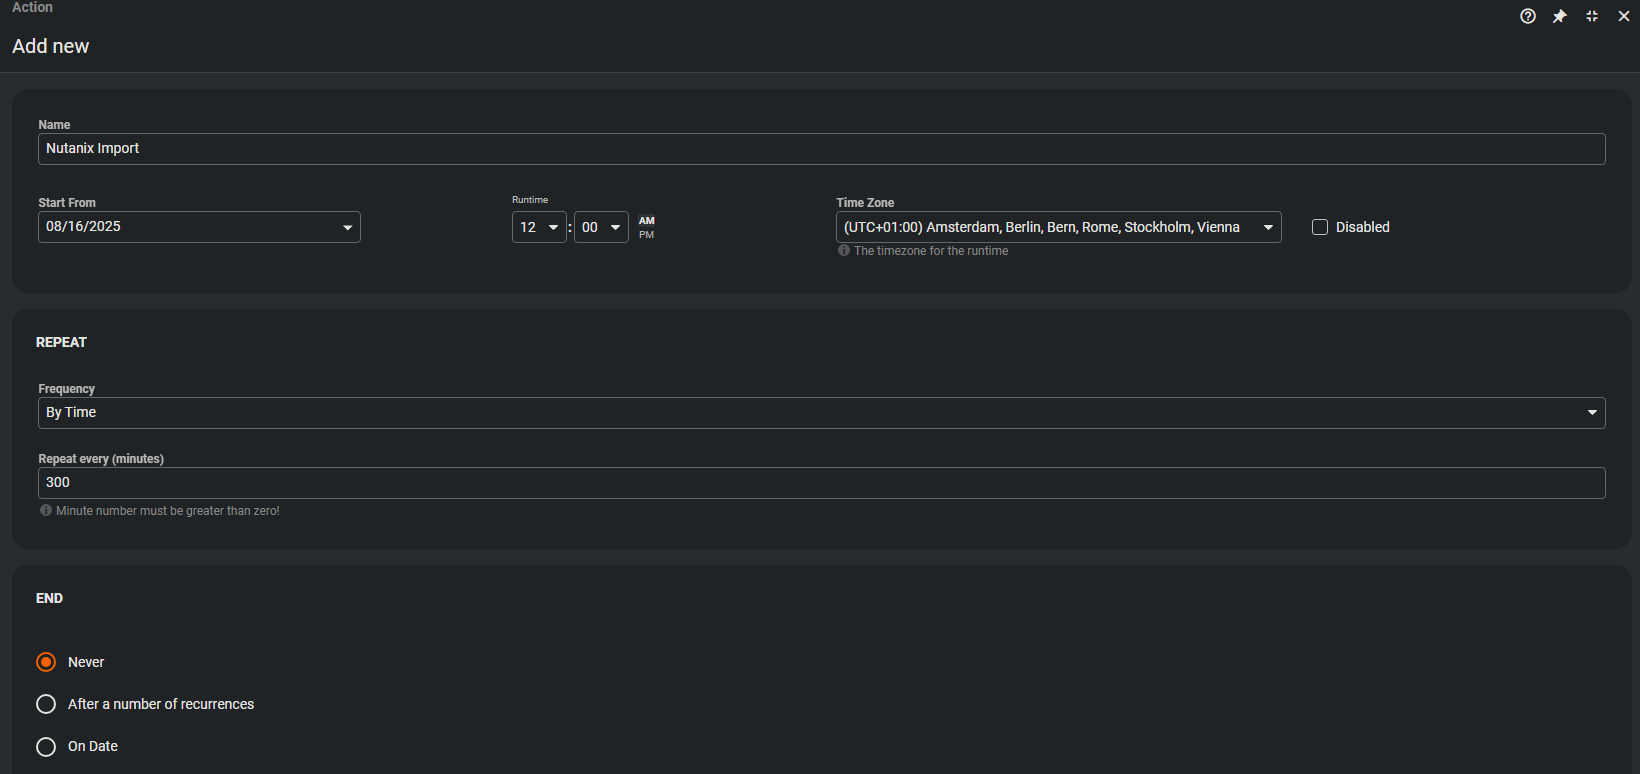Collapse the panel using the shrink icon
The height and width of the screenshot is (774, 1640).
point(1591,16)
